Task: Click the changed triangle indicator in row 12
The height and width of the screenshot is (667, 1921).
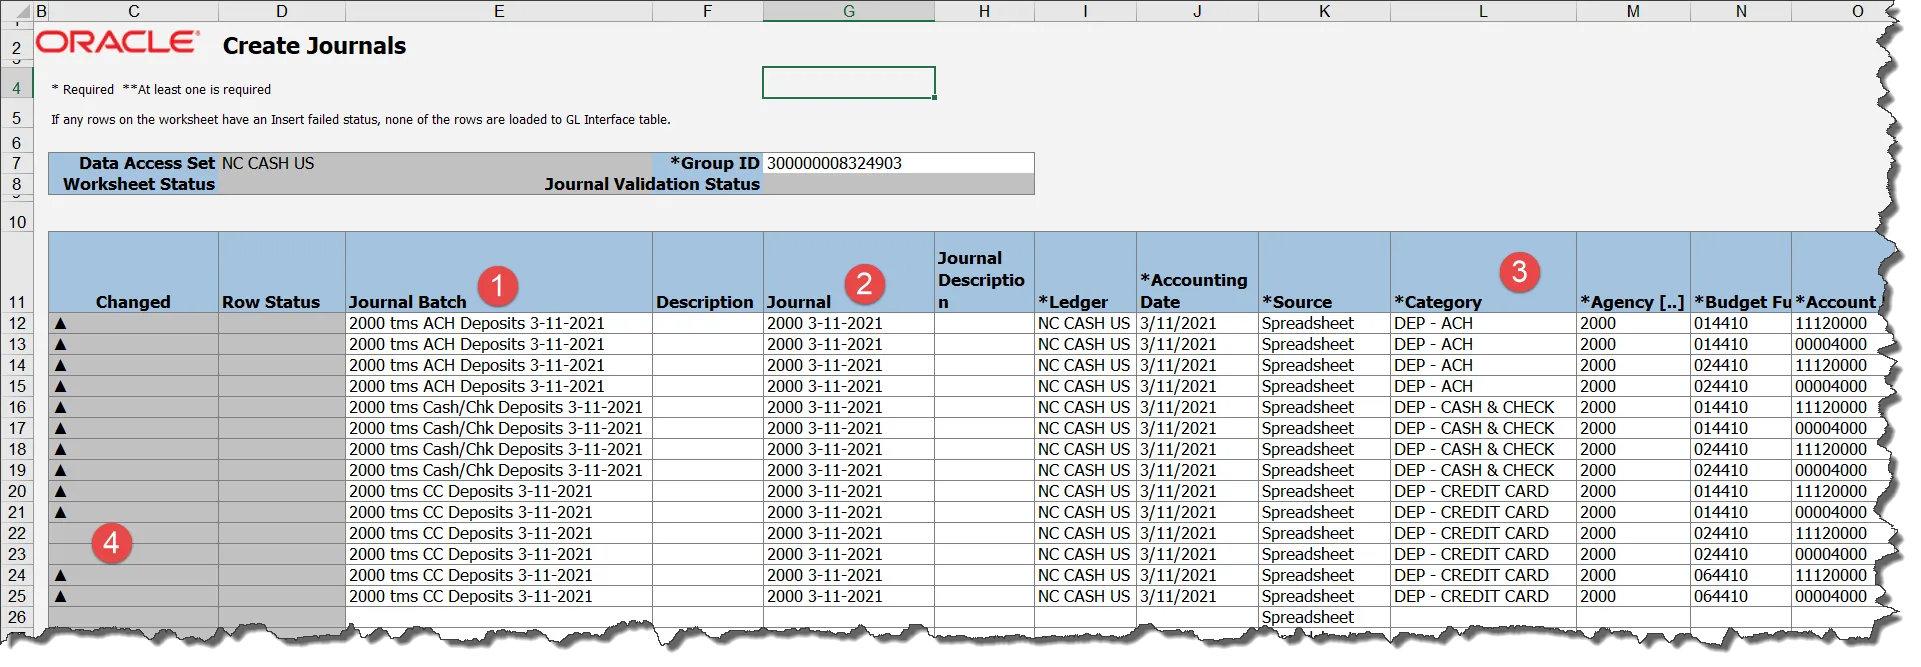Action: pos(60,323)
